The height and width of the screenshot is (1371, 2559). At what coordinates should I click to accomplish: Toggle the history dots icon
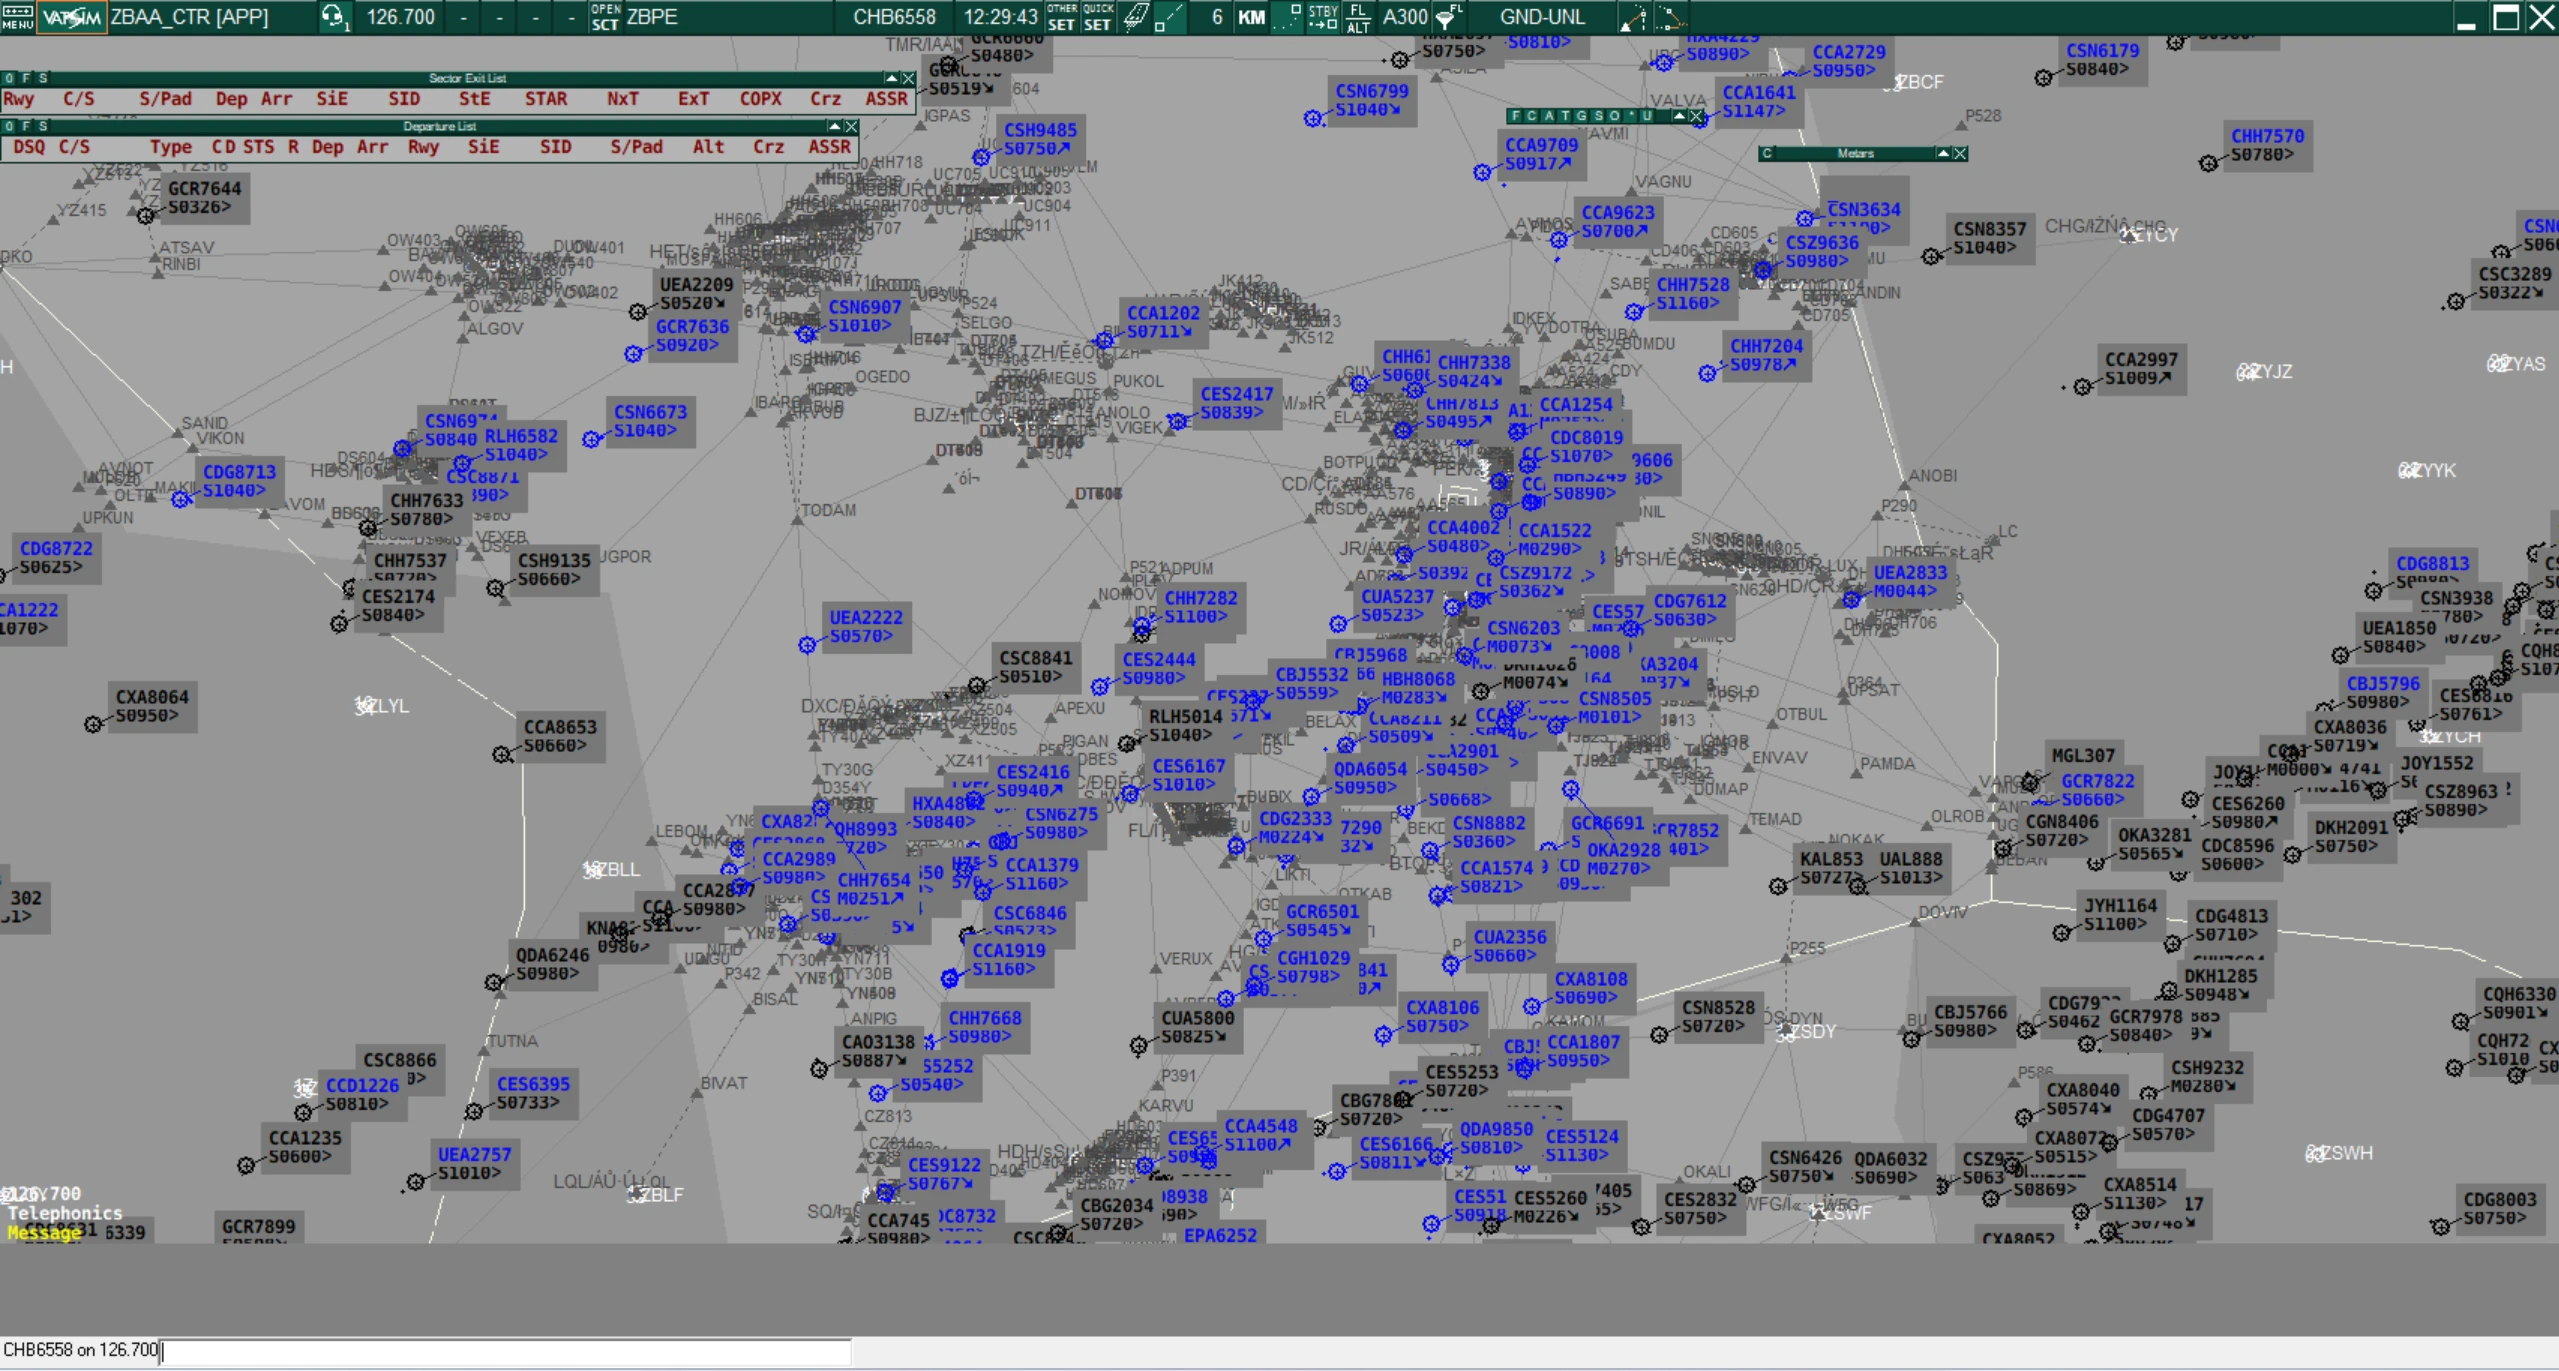click(x=1287, y=17)
